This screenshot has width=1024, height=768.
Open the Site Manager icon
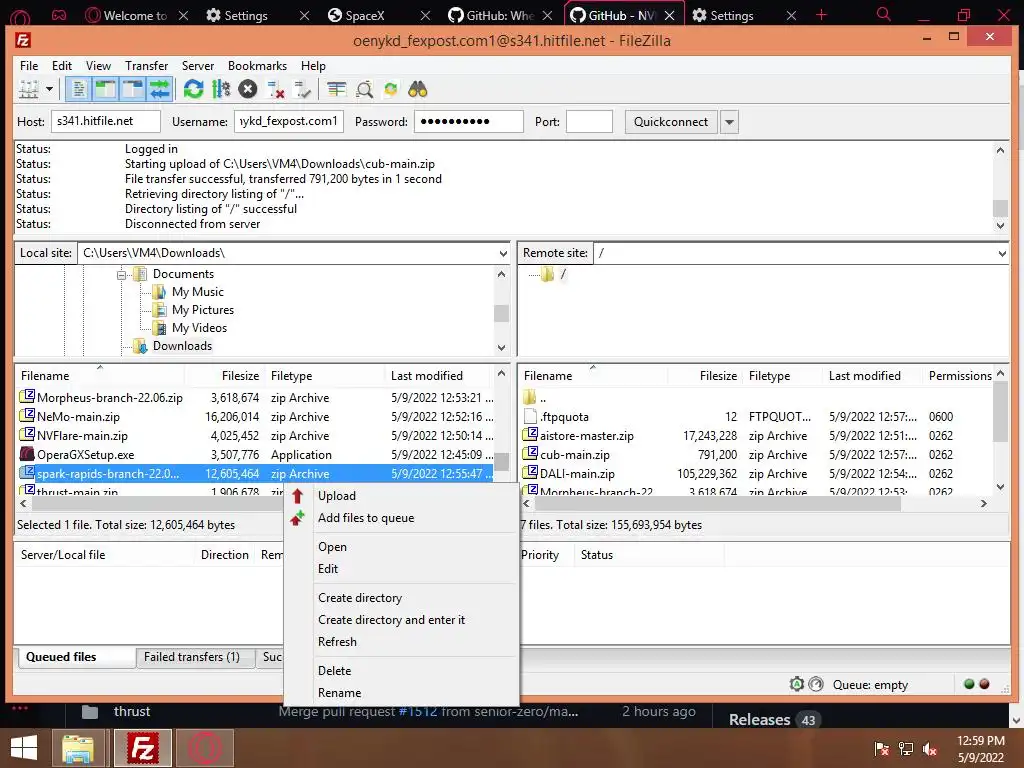click(x=29, y=89)
